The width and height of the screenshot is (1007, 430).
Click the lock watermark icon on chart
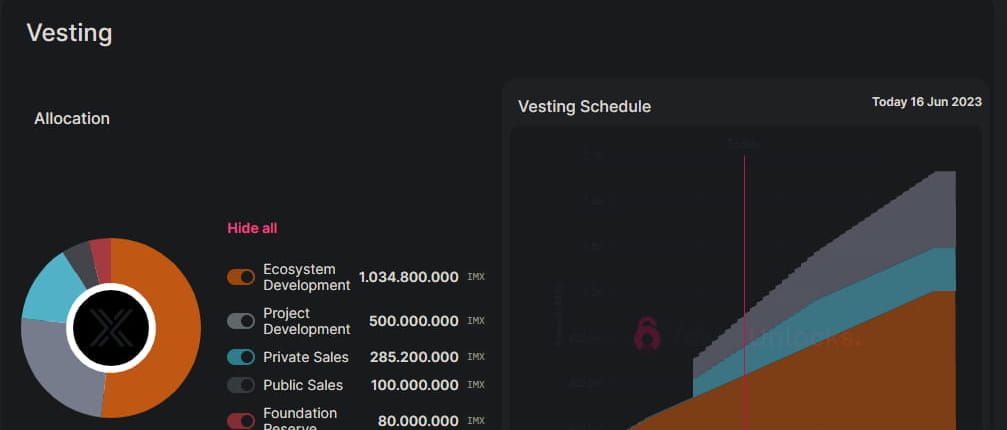[648, 335]
